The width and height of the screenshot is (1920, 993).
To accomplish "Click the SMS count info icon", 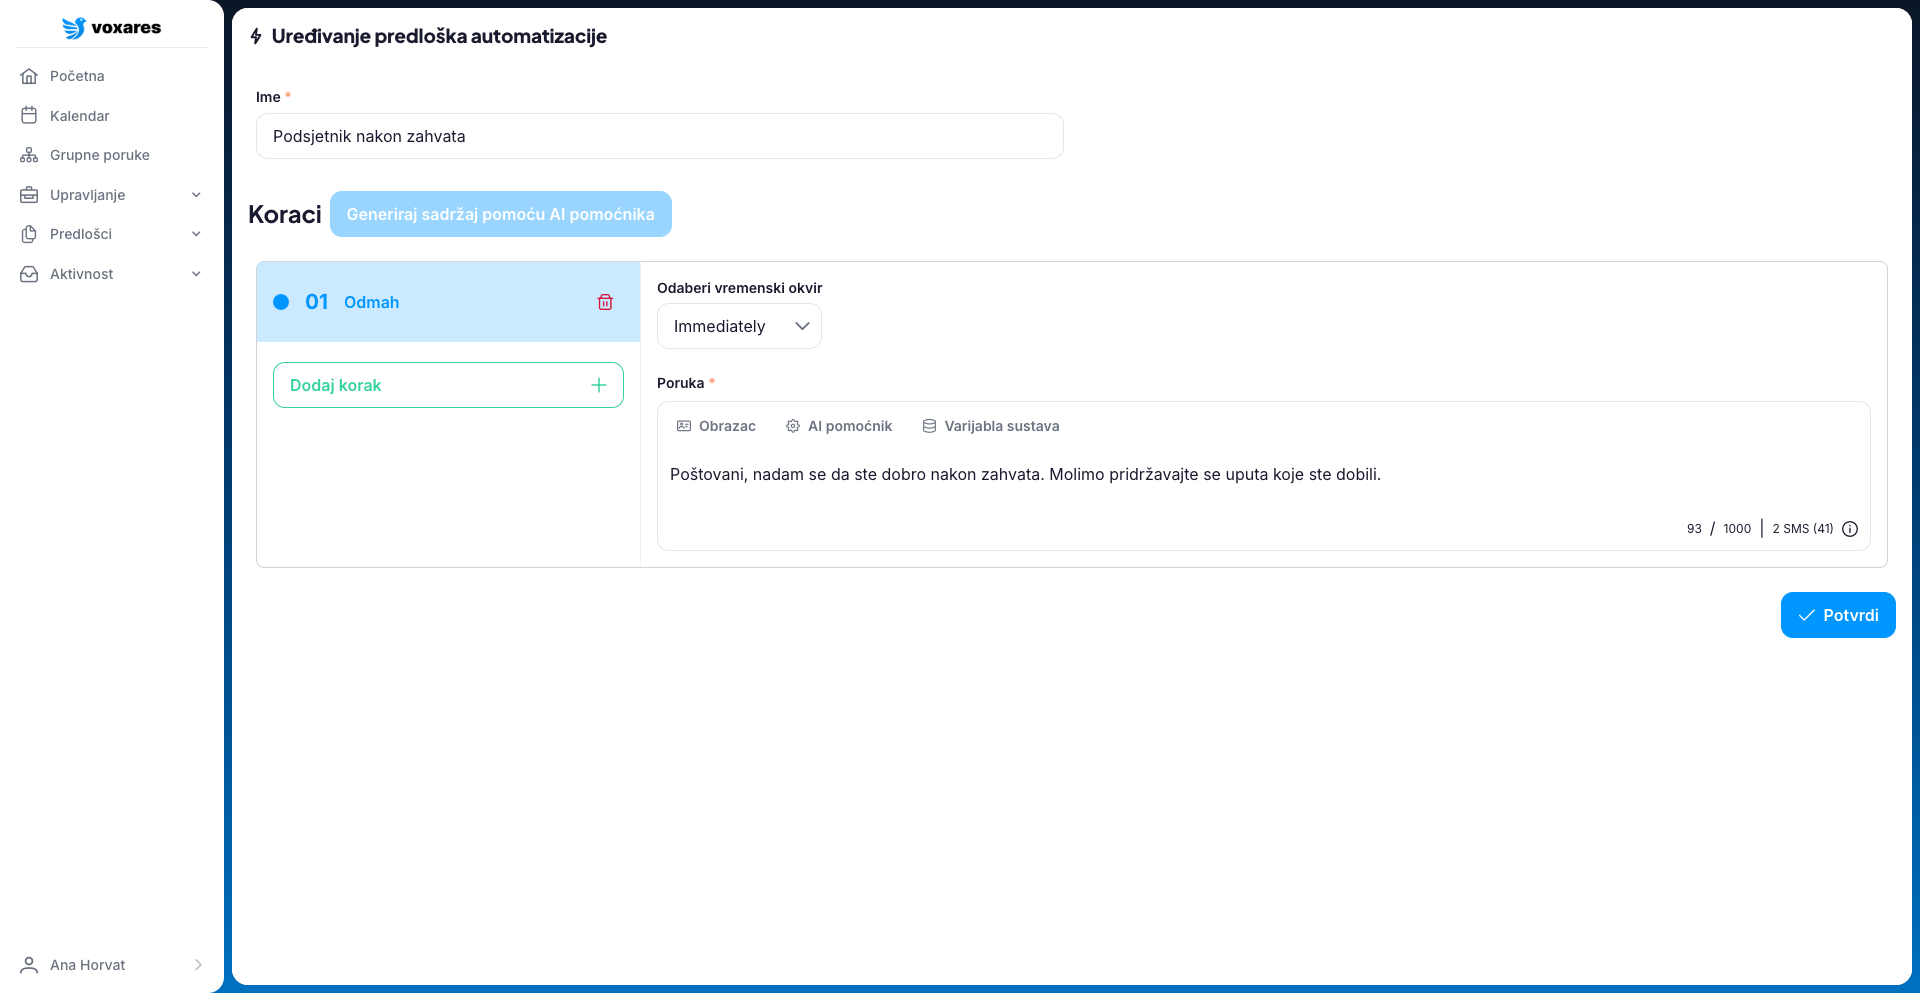I will 1850,529.
